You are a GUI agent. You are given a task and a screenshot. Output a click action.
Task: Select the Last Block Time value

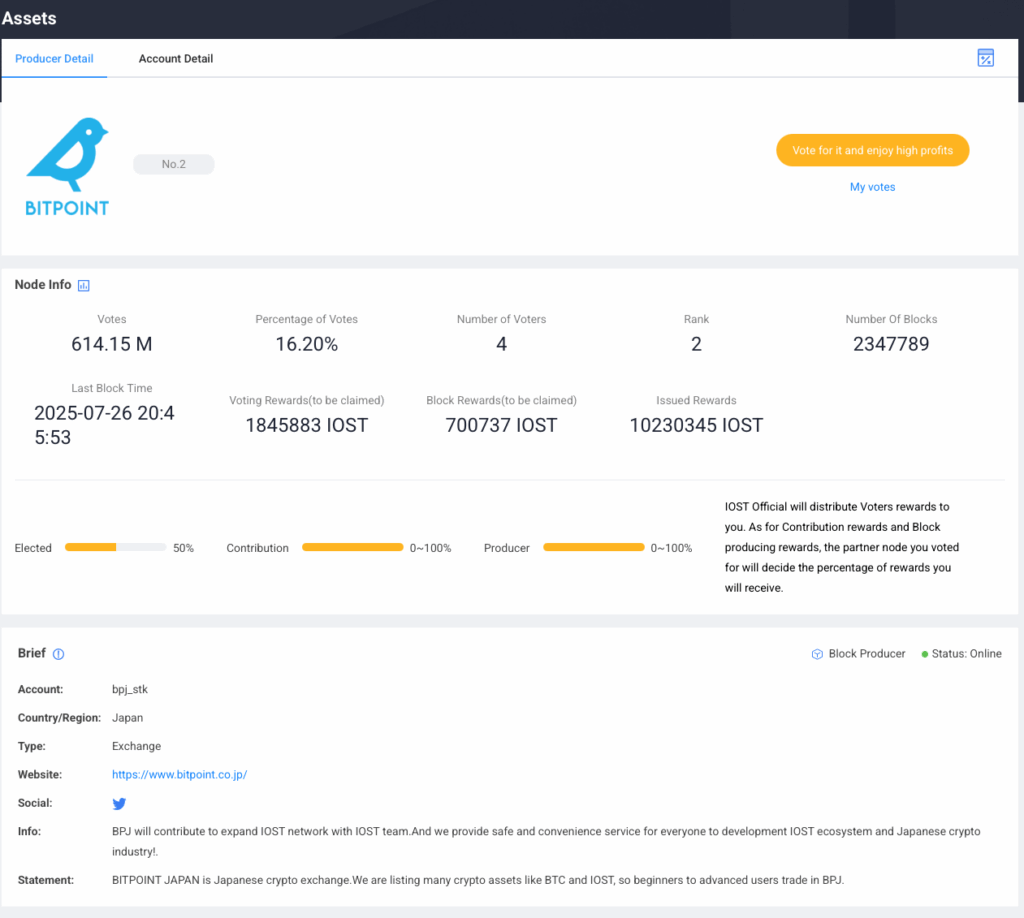coord(104,425)
